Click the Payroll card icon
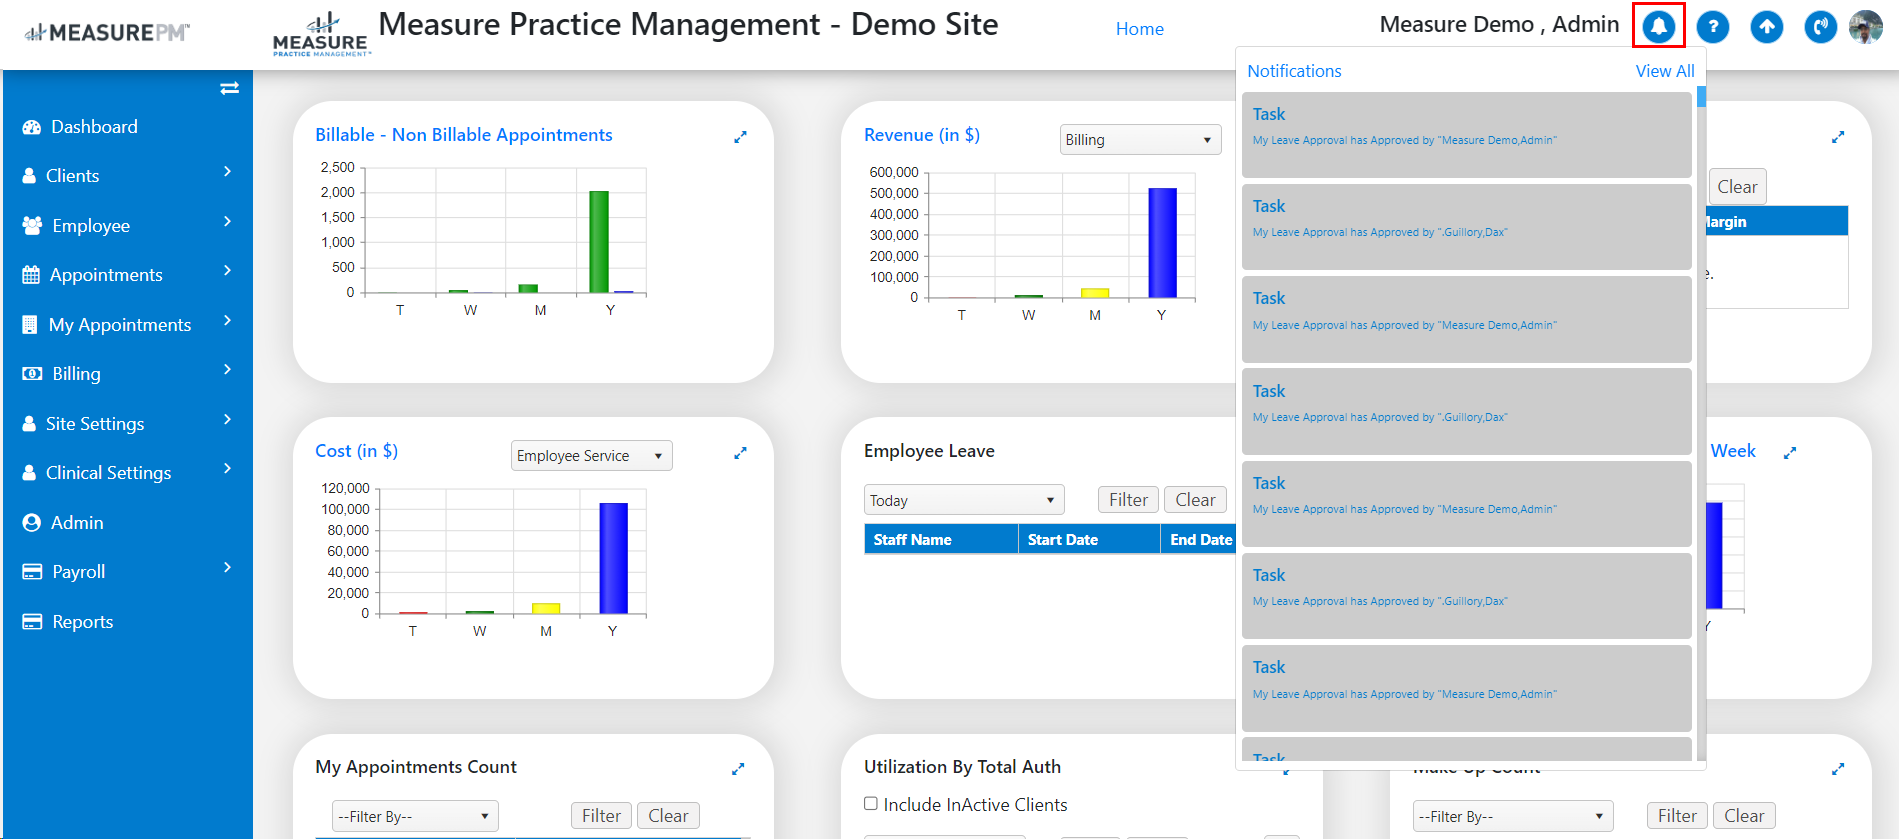 32,572
